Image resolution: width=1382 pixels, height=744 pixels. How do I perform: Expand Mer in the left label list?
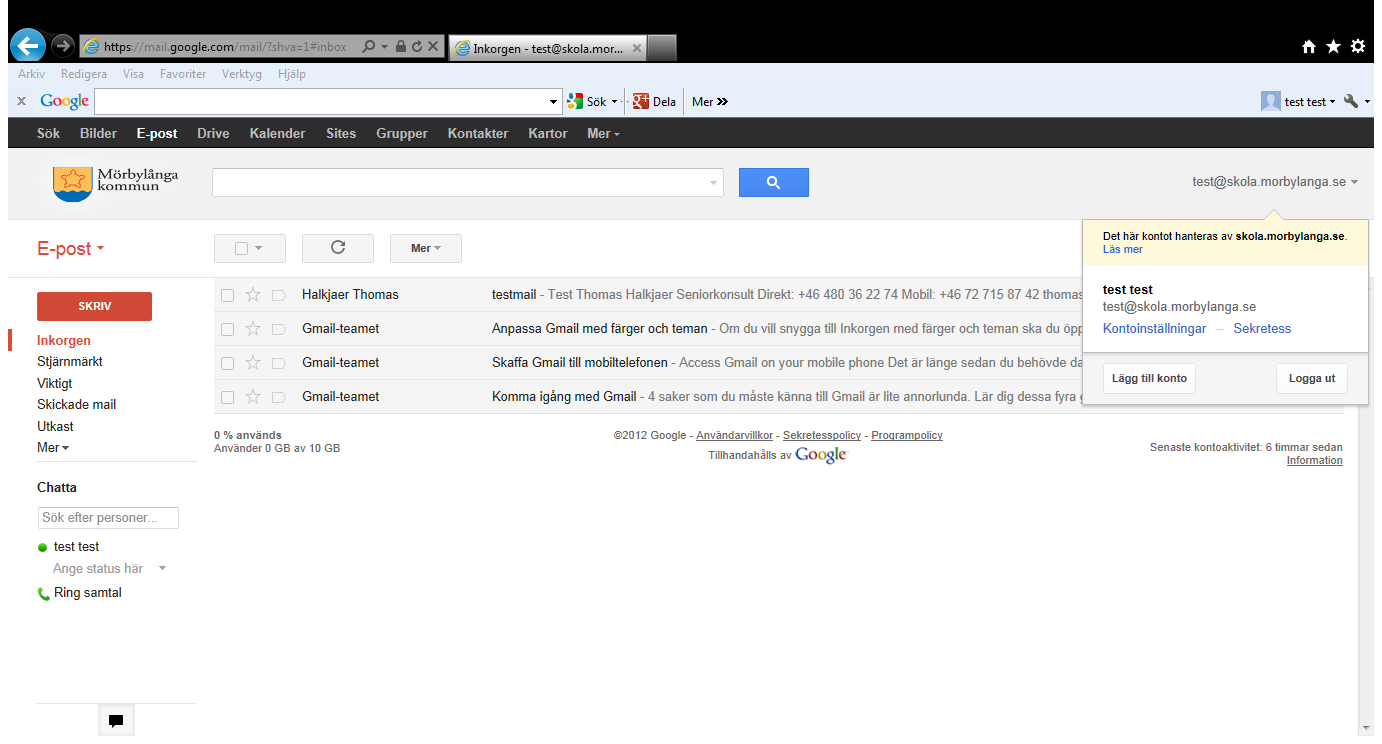point(53,448)
